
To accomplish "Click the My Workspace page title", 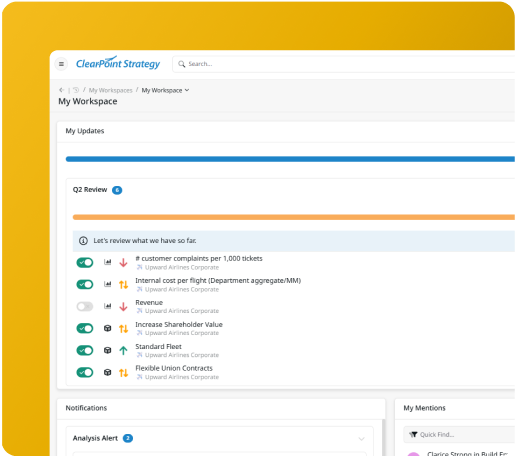I will (x=88, y=101).
